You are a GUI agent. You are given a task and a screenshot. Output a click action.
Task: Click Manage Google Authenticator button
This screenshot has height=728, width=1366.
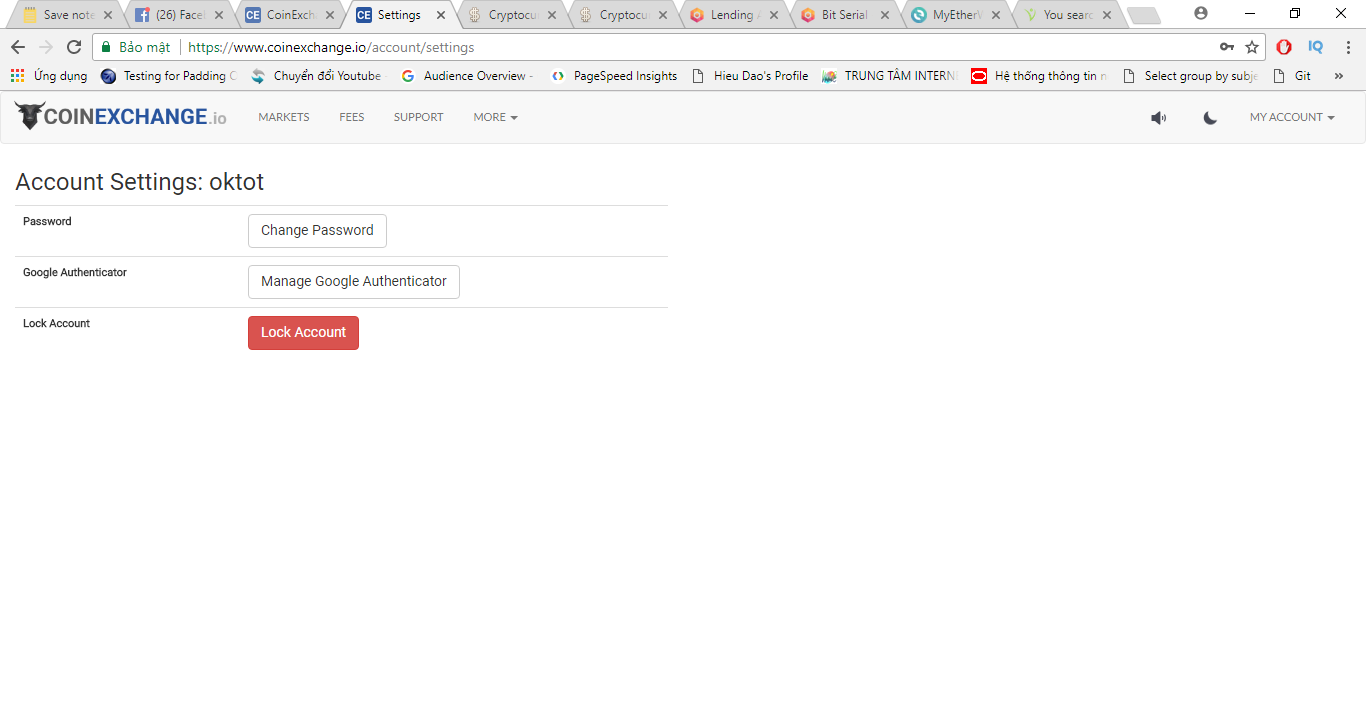(353, 282)
